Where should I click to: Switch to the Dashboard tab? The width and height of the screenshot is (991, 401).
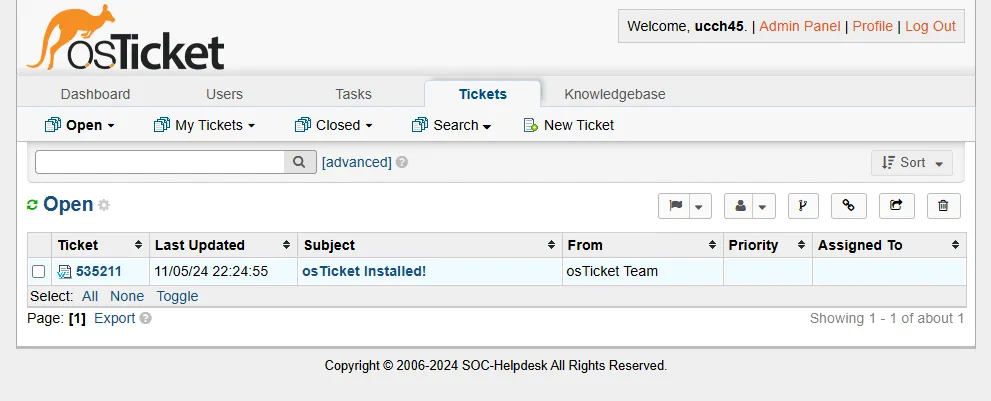click(95, 94)
